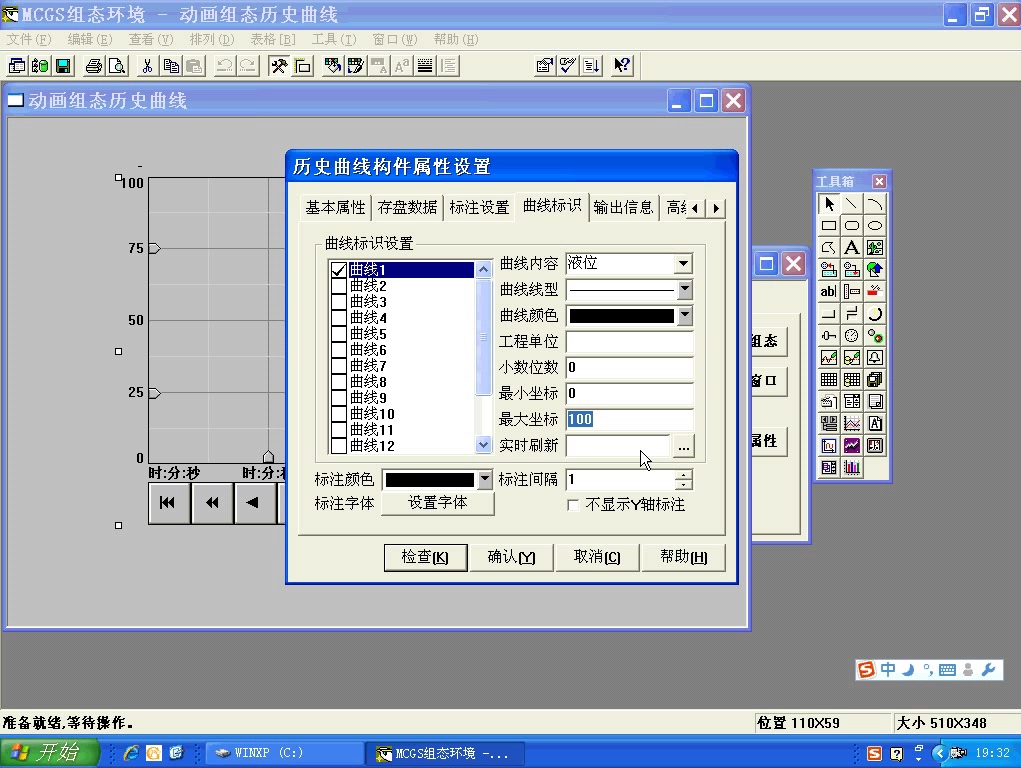The height and width of the screenshot is (768, 1021).
Task: Select the arrow selection tool in the toolbox
Action: click(x=830, y=202)
